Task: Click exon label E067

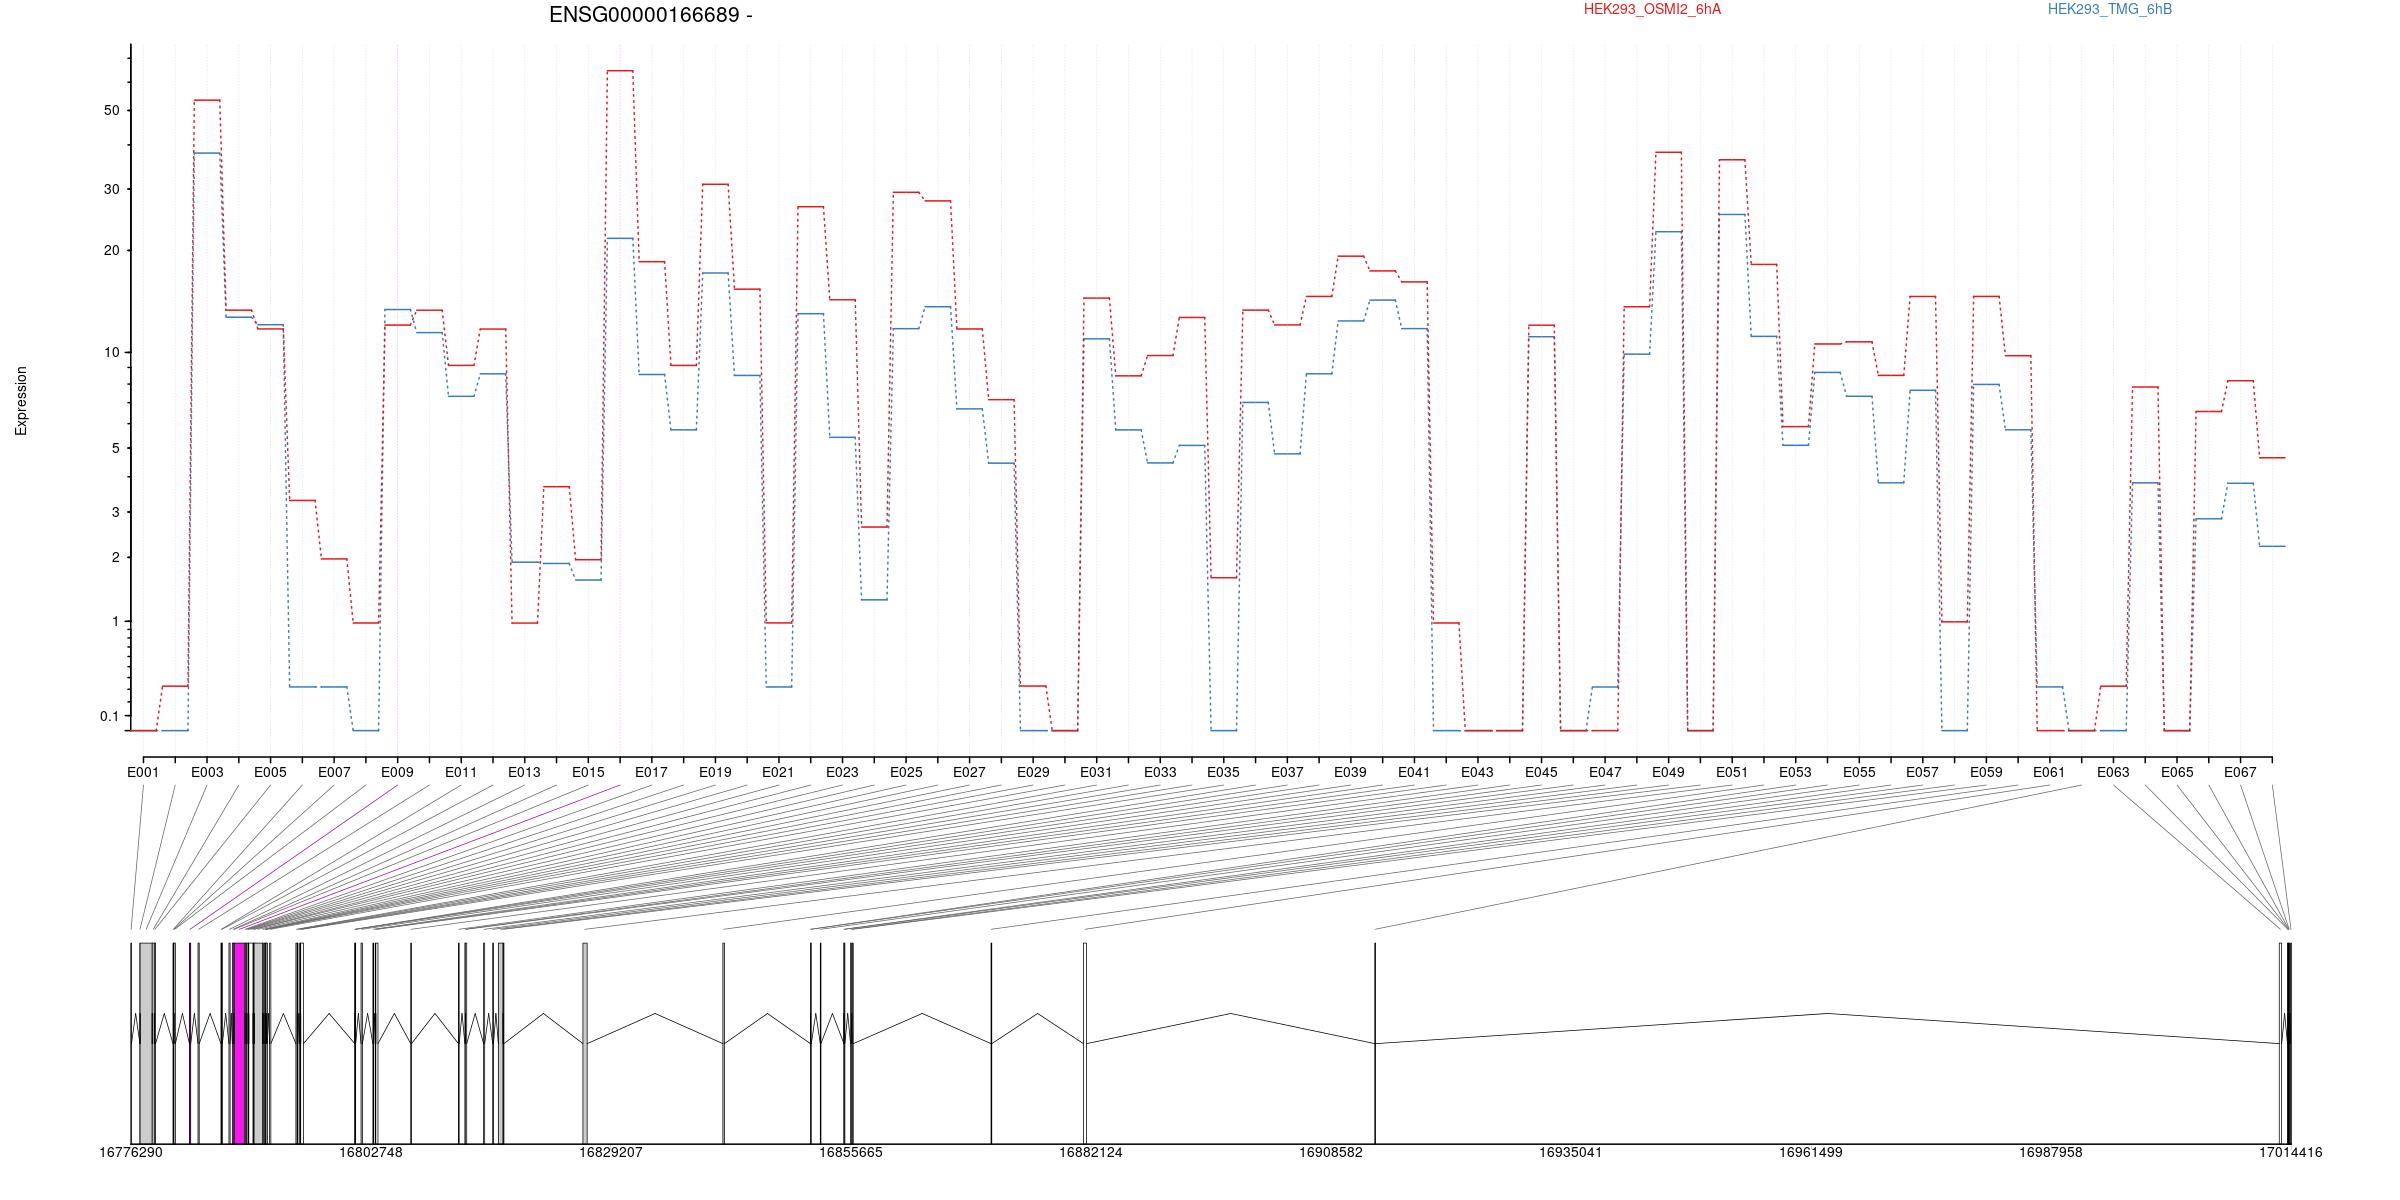Action: click(2240, 772)
